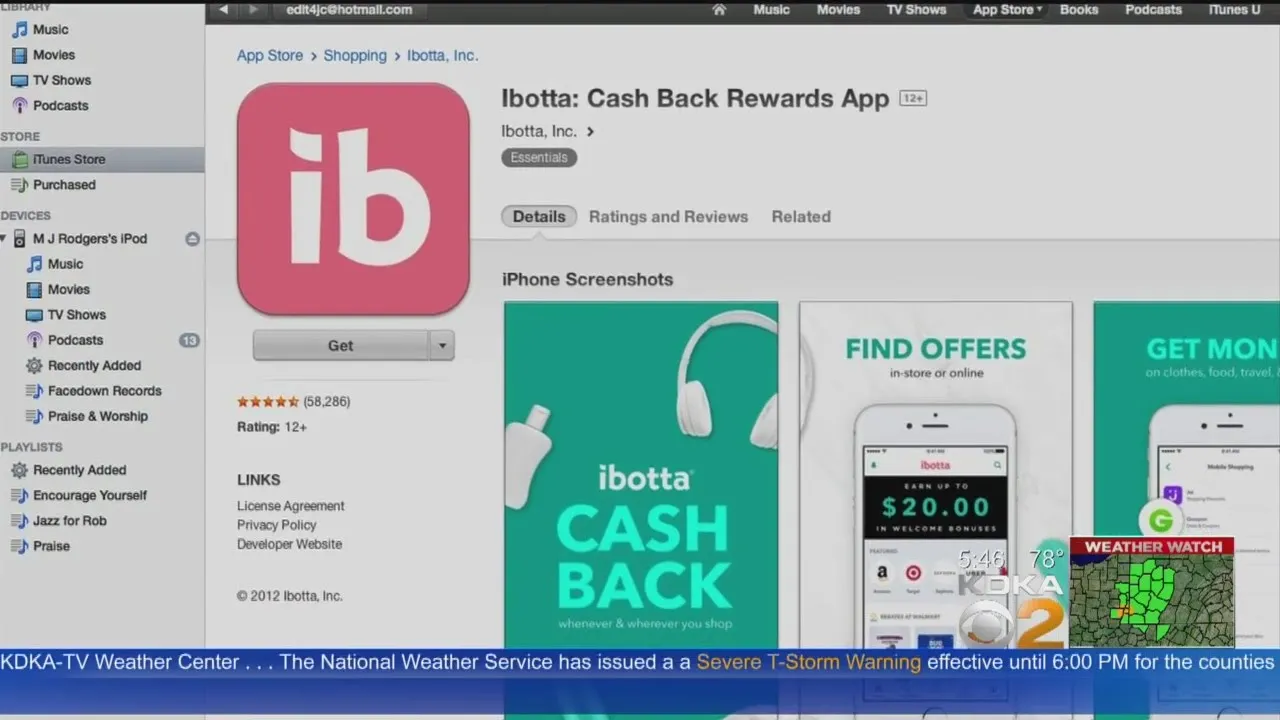The image size is (1280, 720).
Task: Open the Find Offers screenshot thumbnail
Action: pyautogui.click(x=935, y=475)
